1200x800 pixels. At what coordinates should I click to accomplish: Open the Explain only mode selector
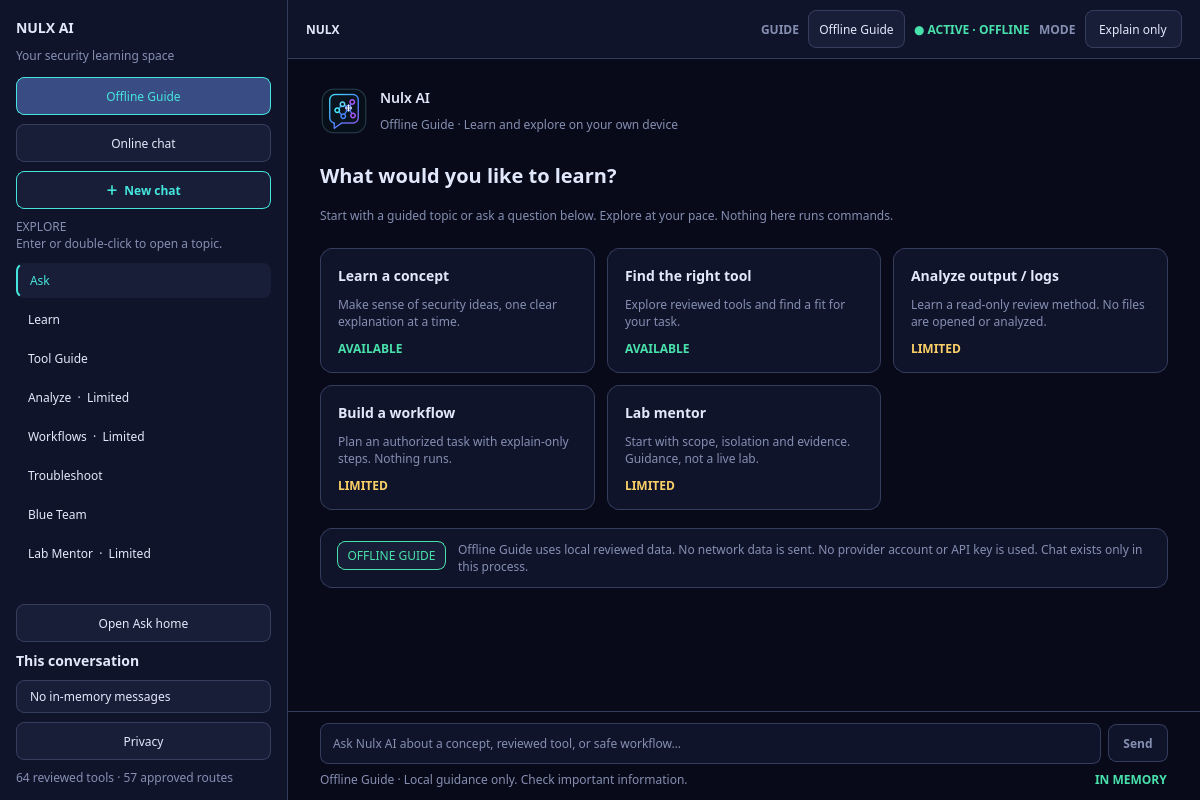(x=1133, y=29)
